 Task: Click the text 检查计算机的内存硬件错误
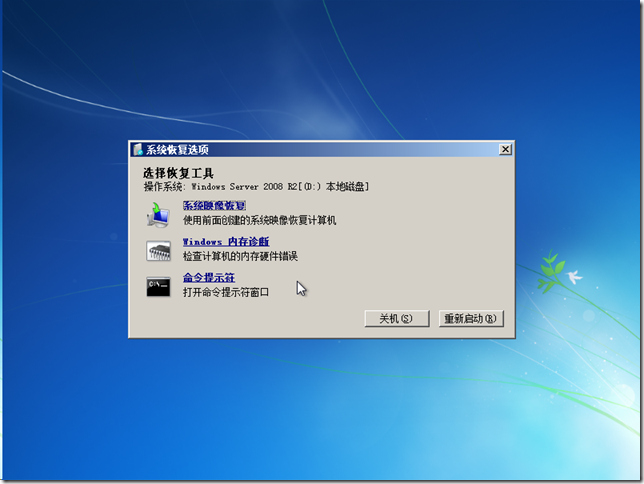pyautogui.click(x=240, y=257)
